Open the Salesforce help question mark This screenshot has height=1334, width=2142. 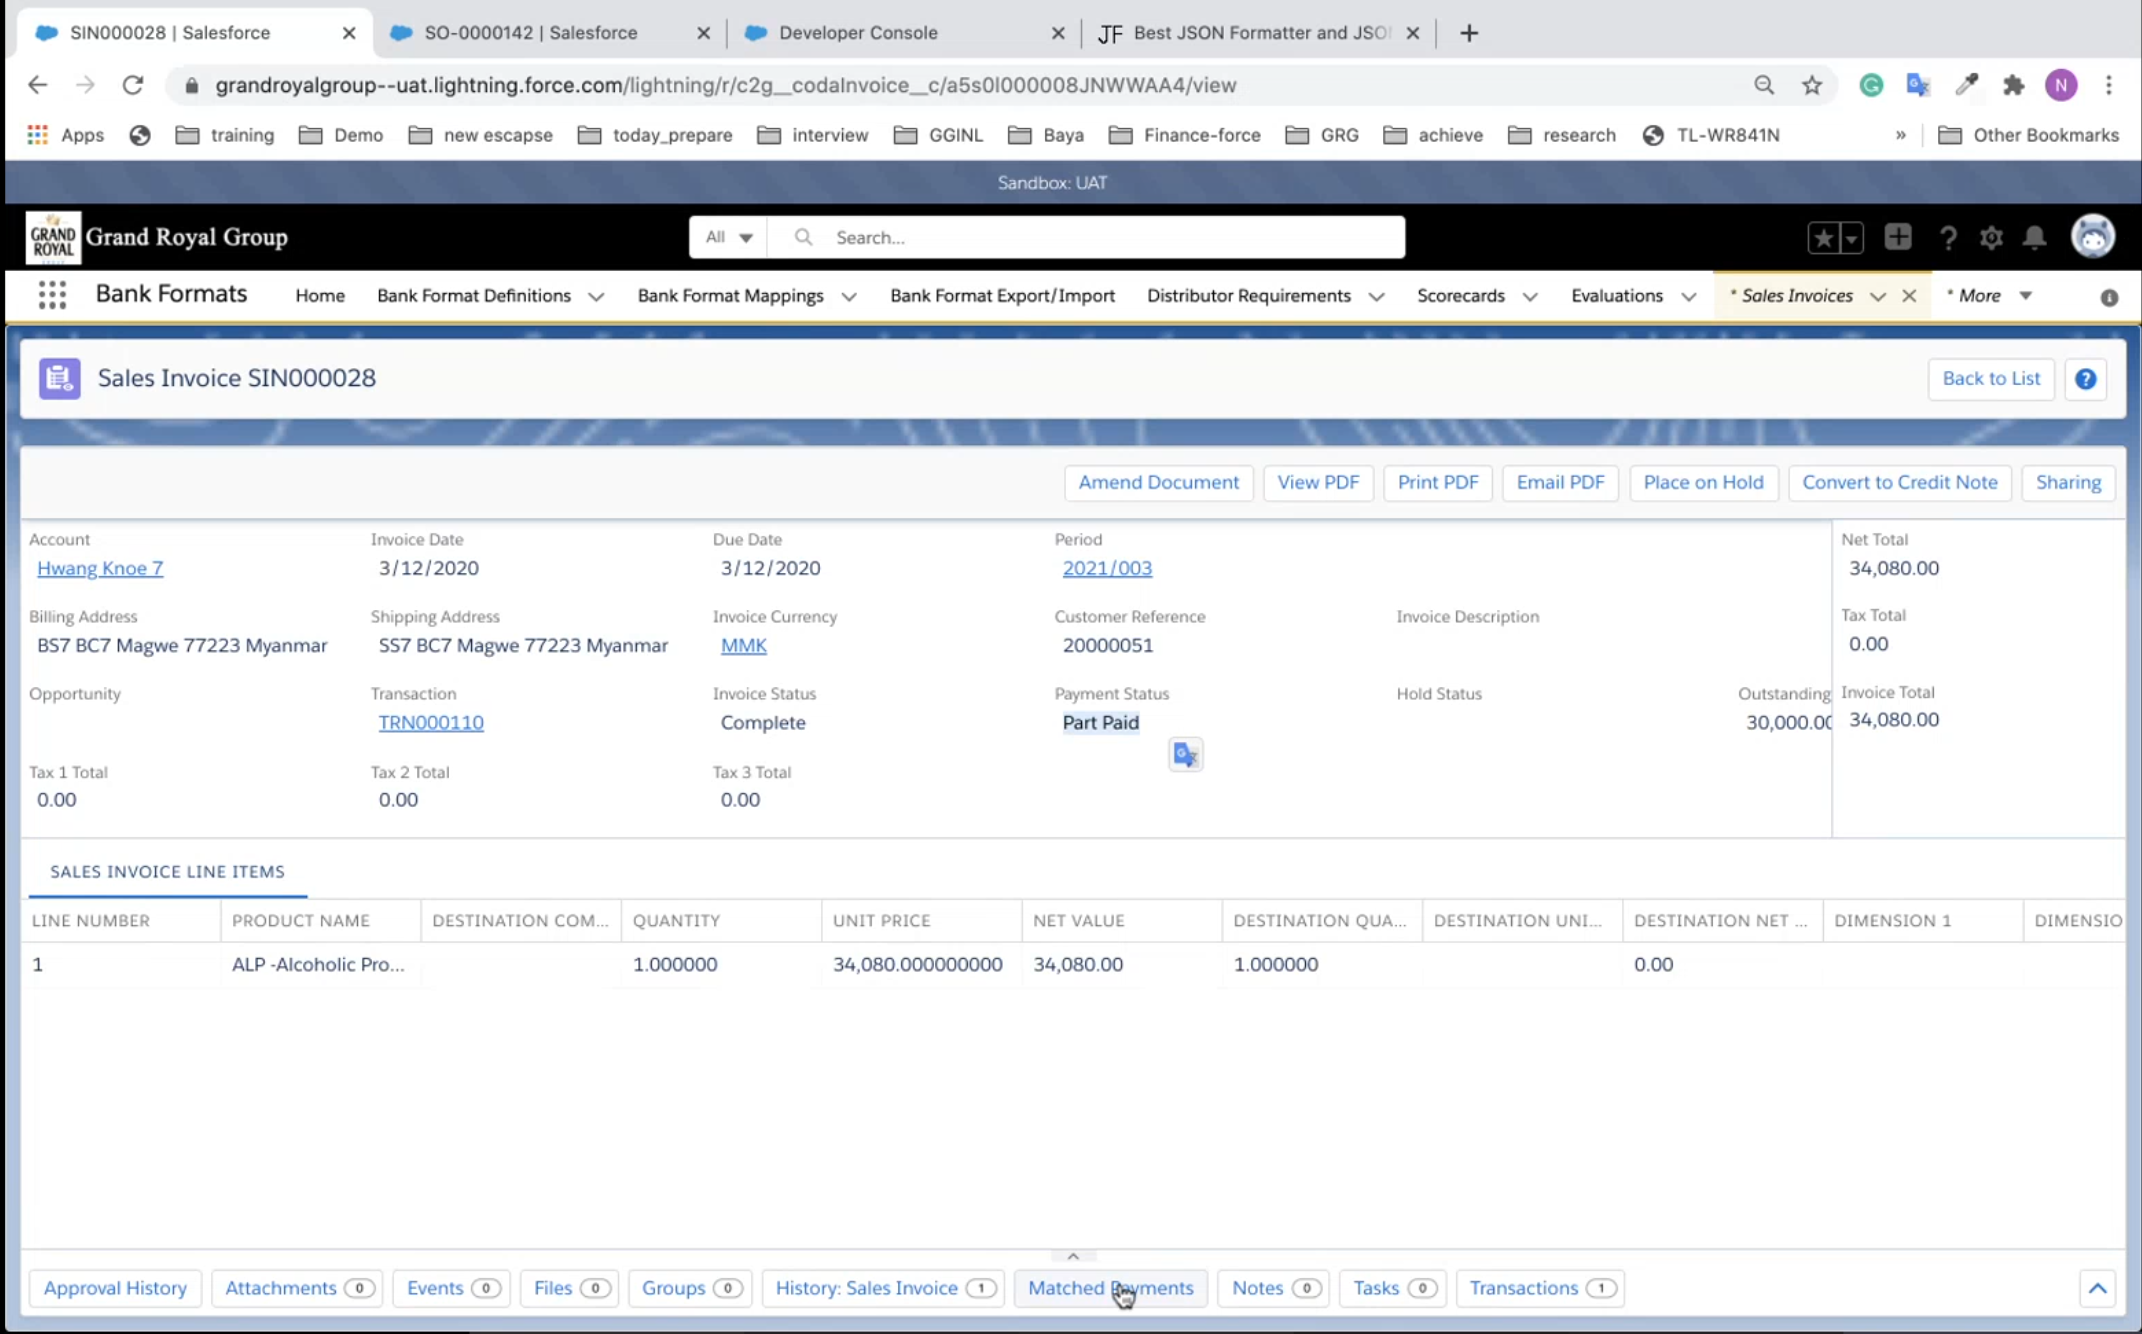1947,238
